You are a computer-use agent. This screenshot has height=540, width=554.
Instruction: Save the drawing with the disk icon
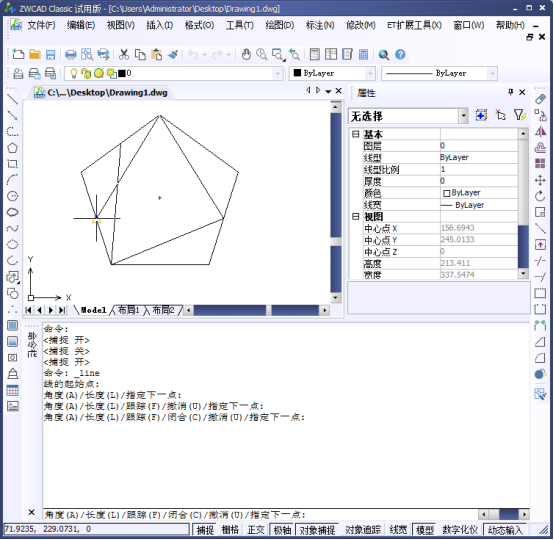(x=51, y=54)
